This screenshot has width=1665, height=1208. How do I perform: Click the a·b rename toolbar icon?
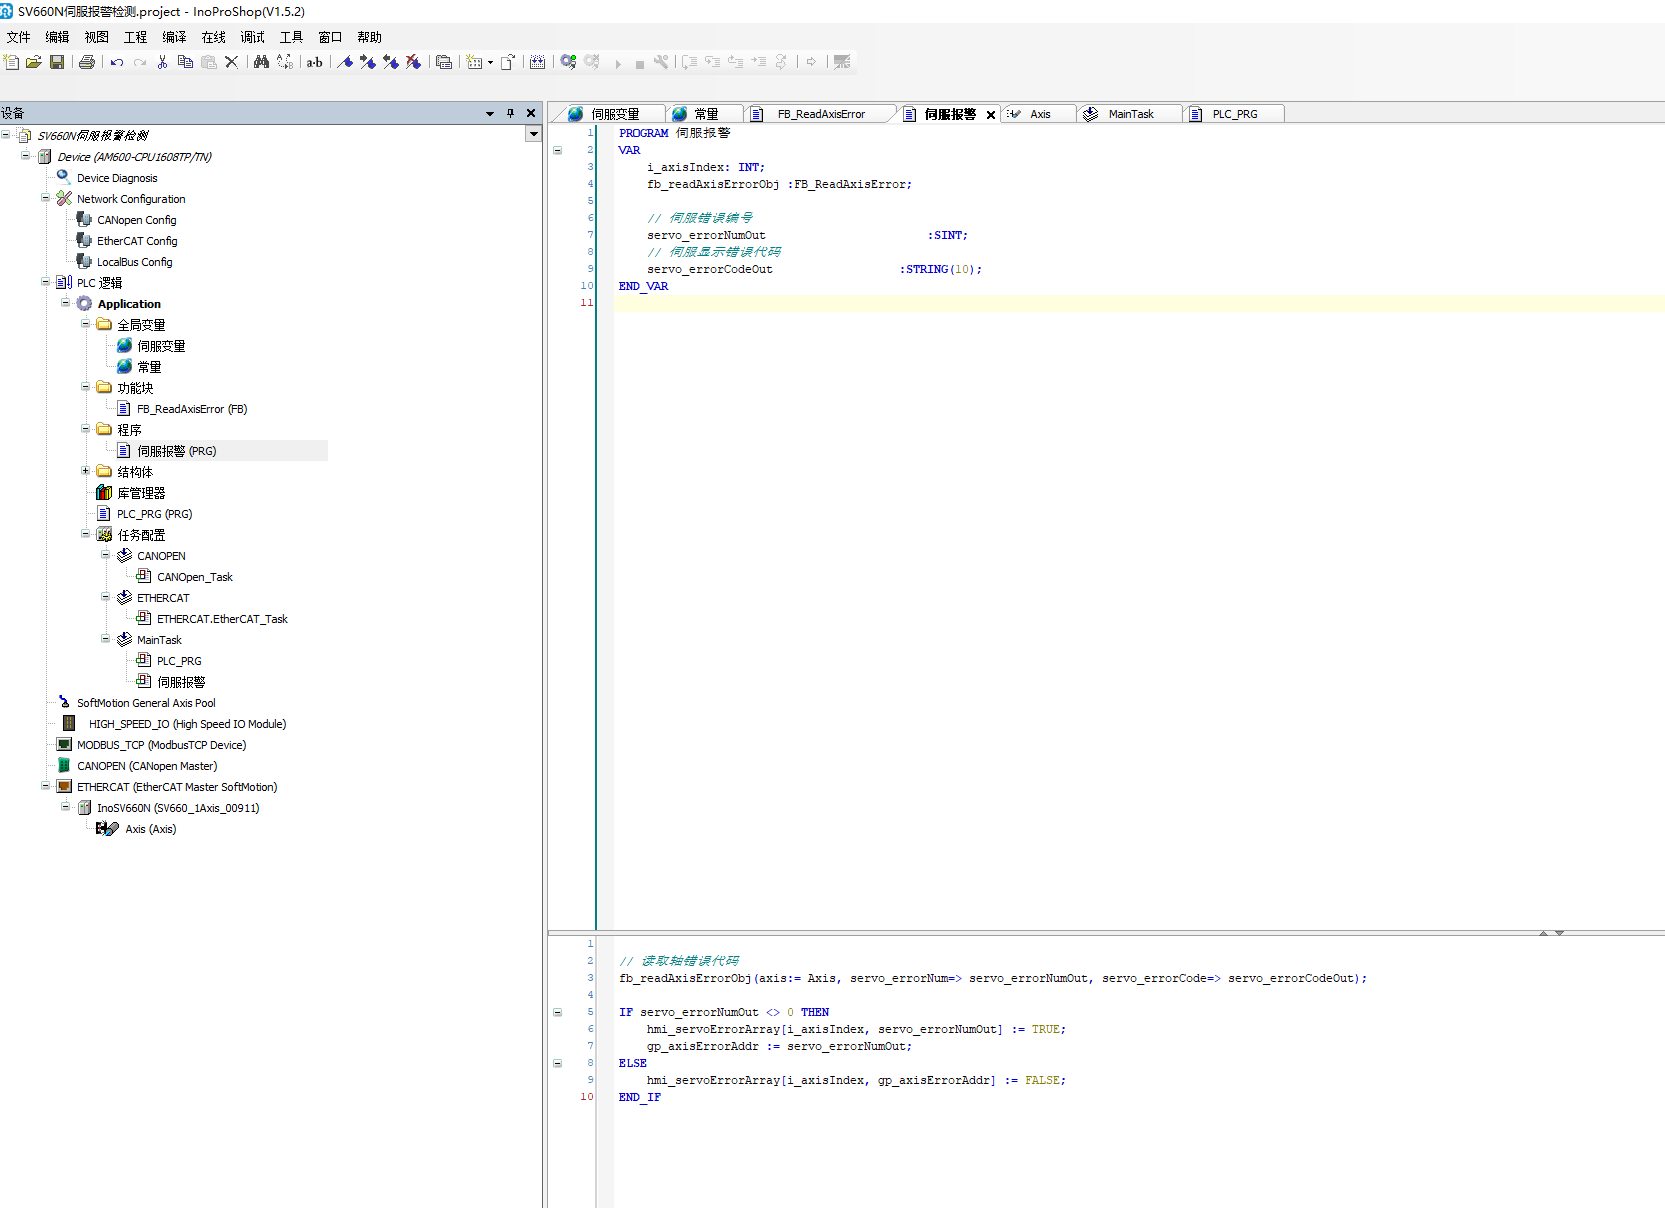pos(314,62)
